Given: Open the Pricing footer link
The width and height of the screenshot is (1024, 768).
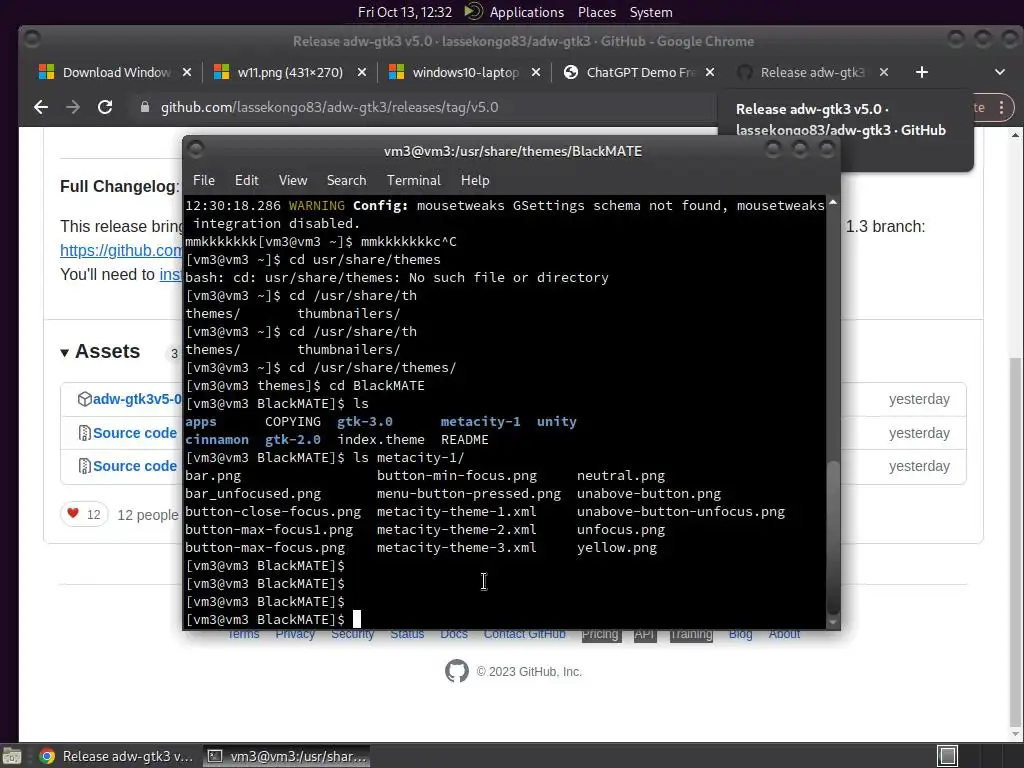Looking at the screenshot, I should click(600, 634).
